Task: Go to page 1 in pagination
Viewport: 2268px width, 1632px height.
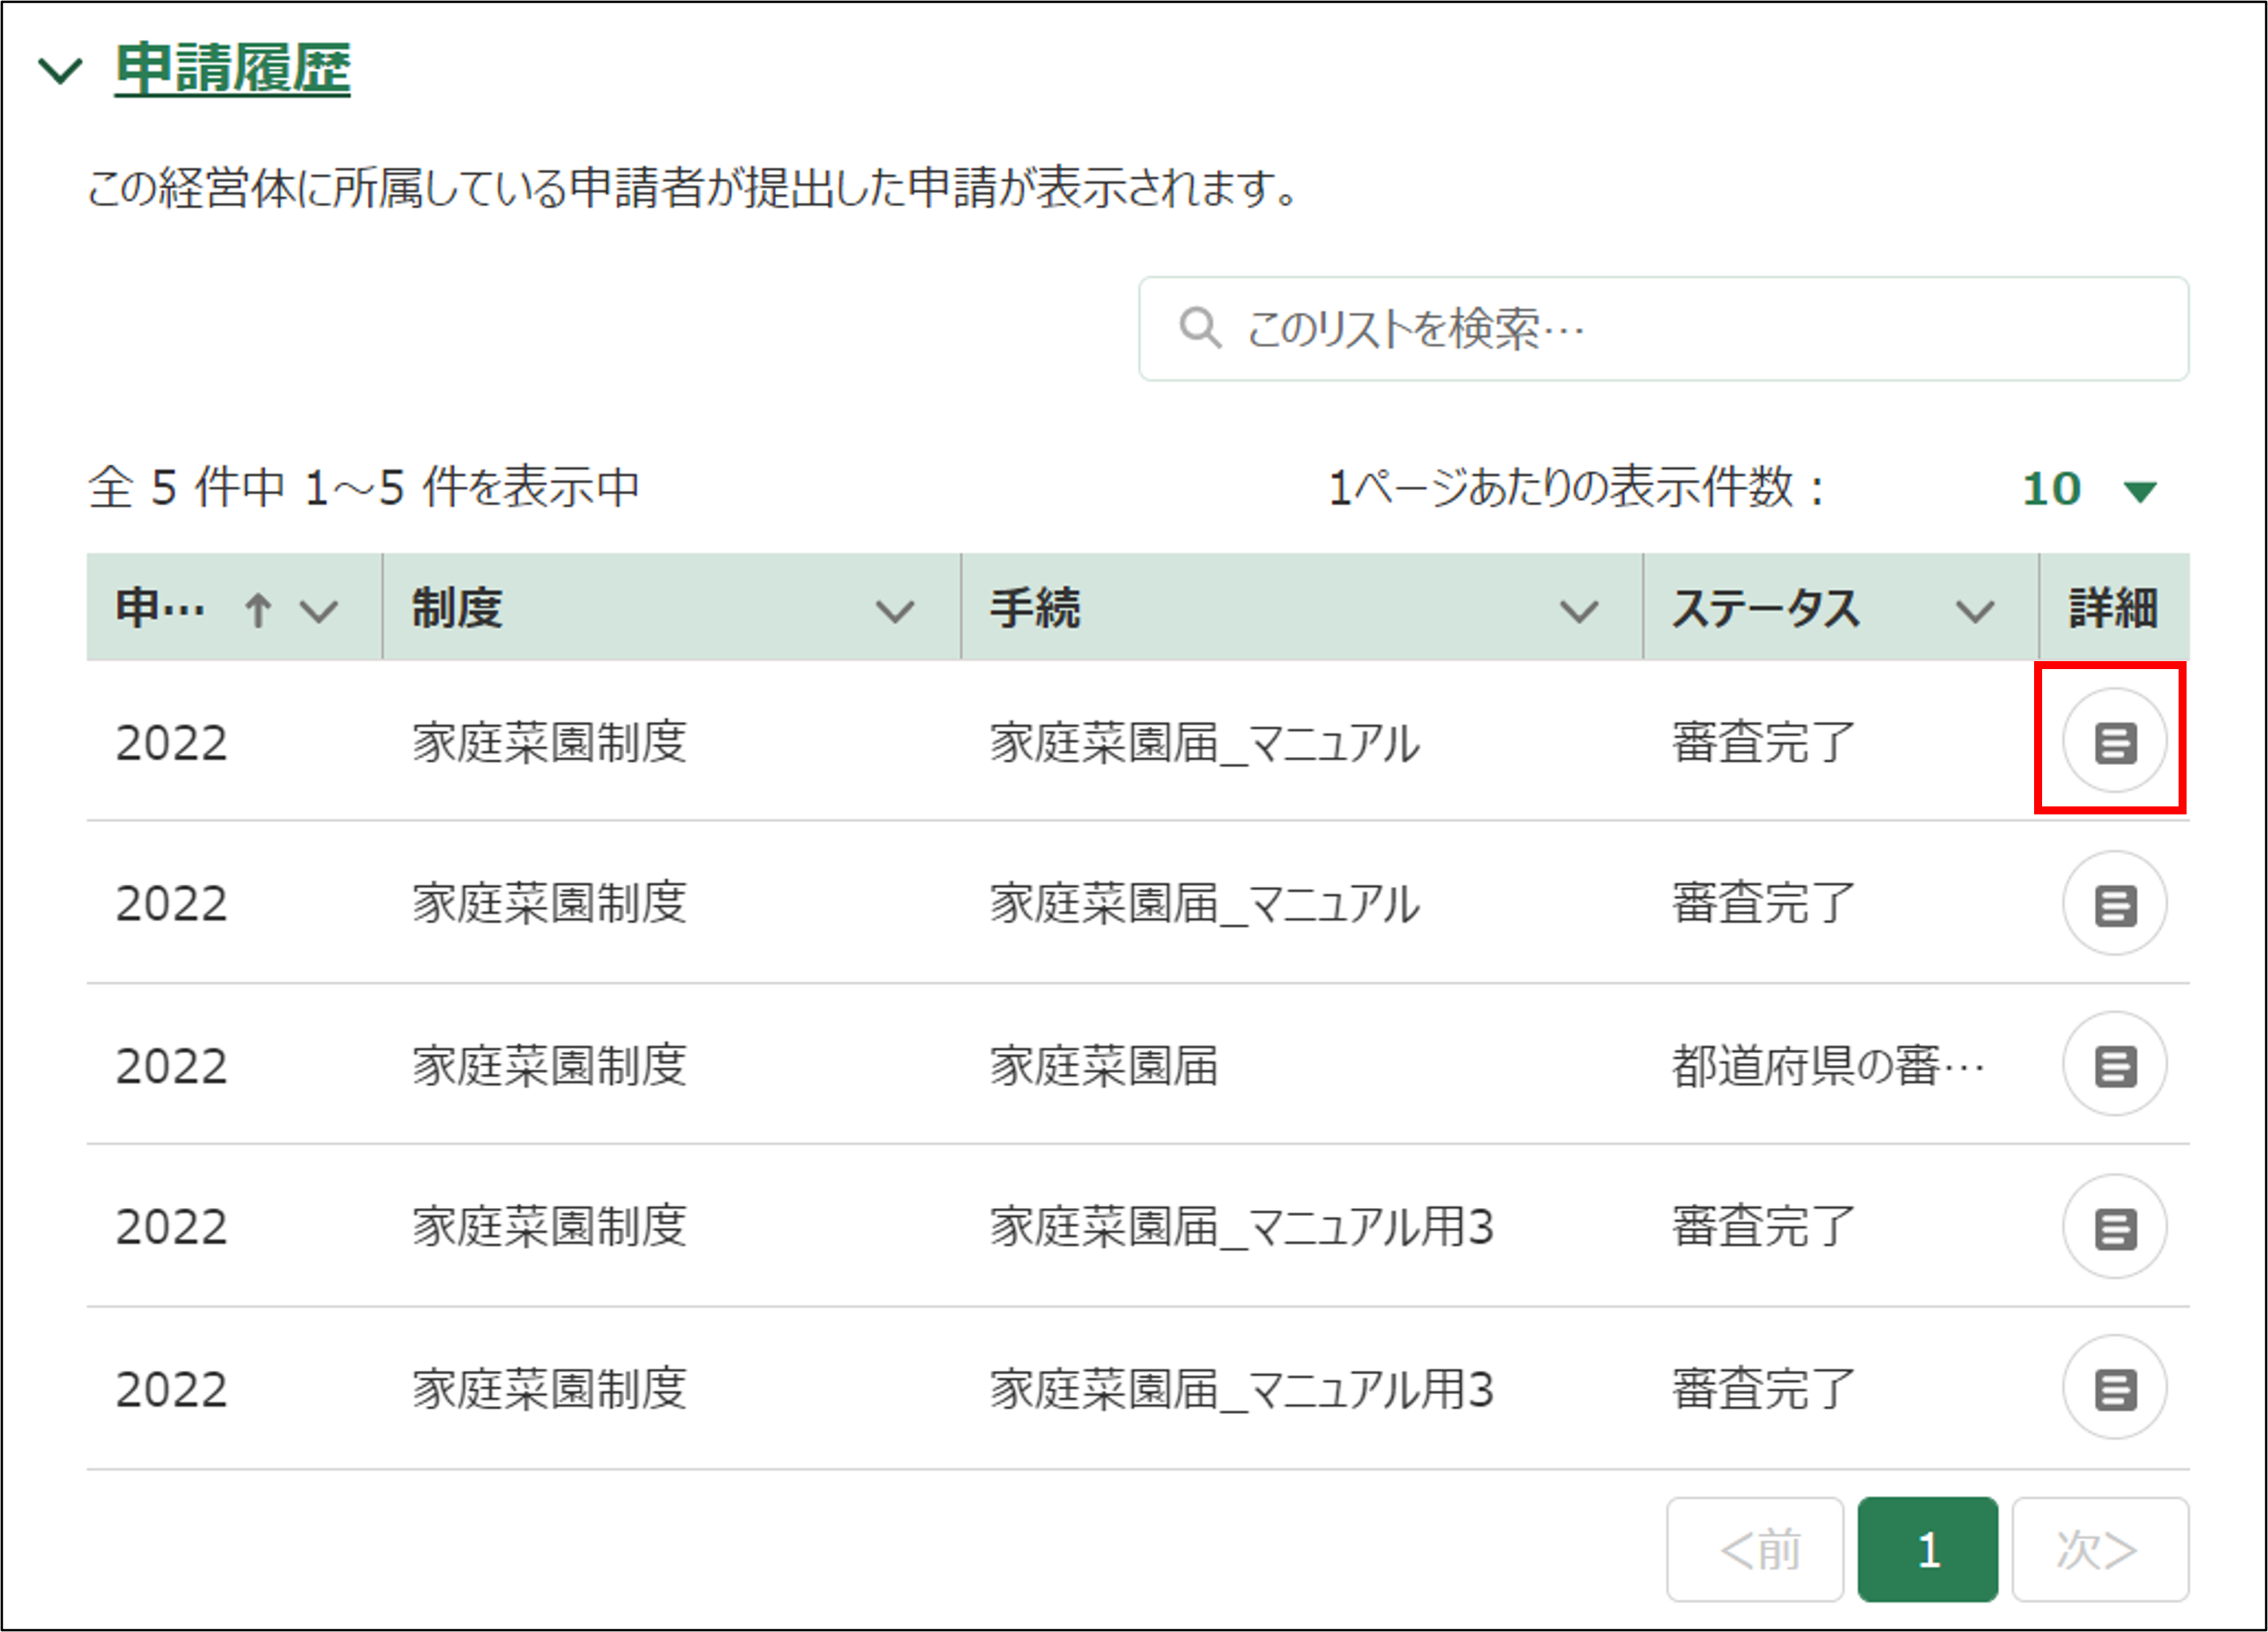Action: pyautogui.click(x=1927, y=1549)
